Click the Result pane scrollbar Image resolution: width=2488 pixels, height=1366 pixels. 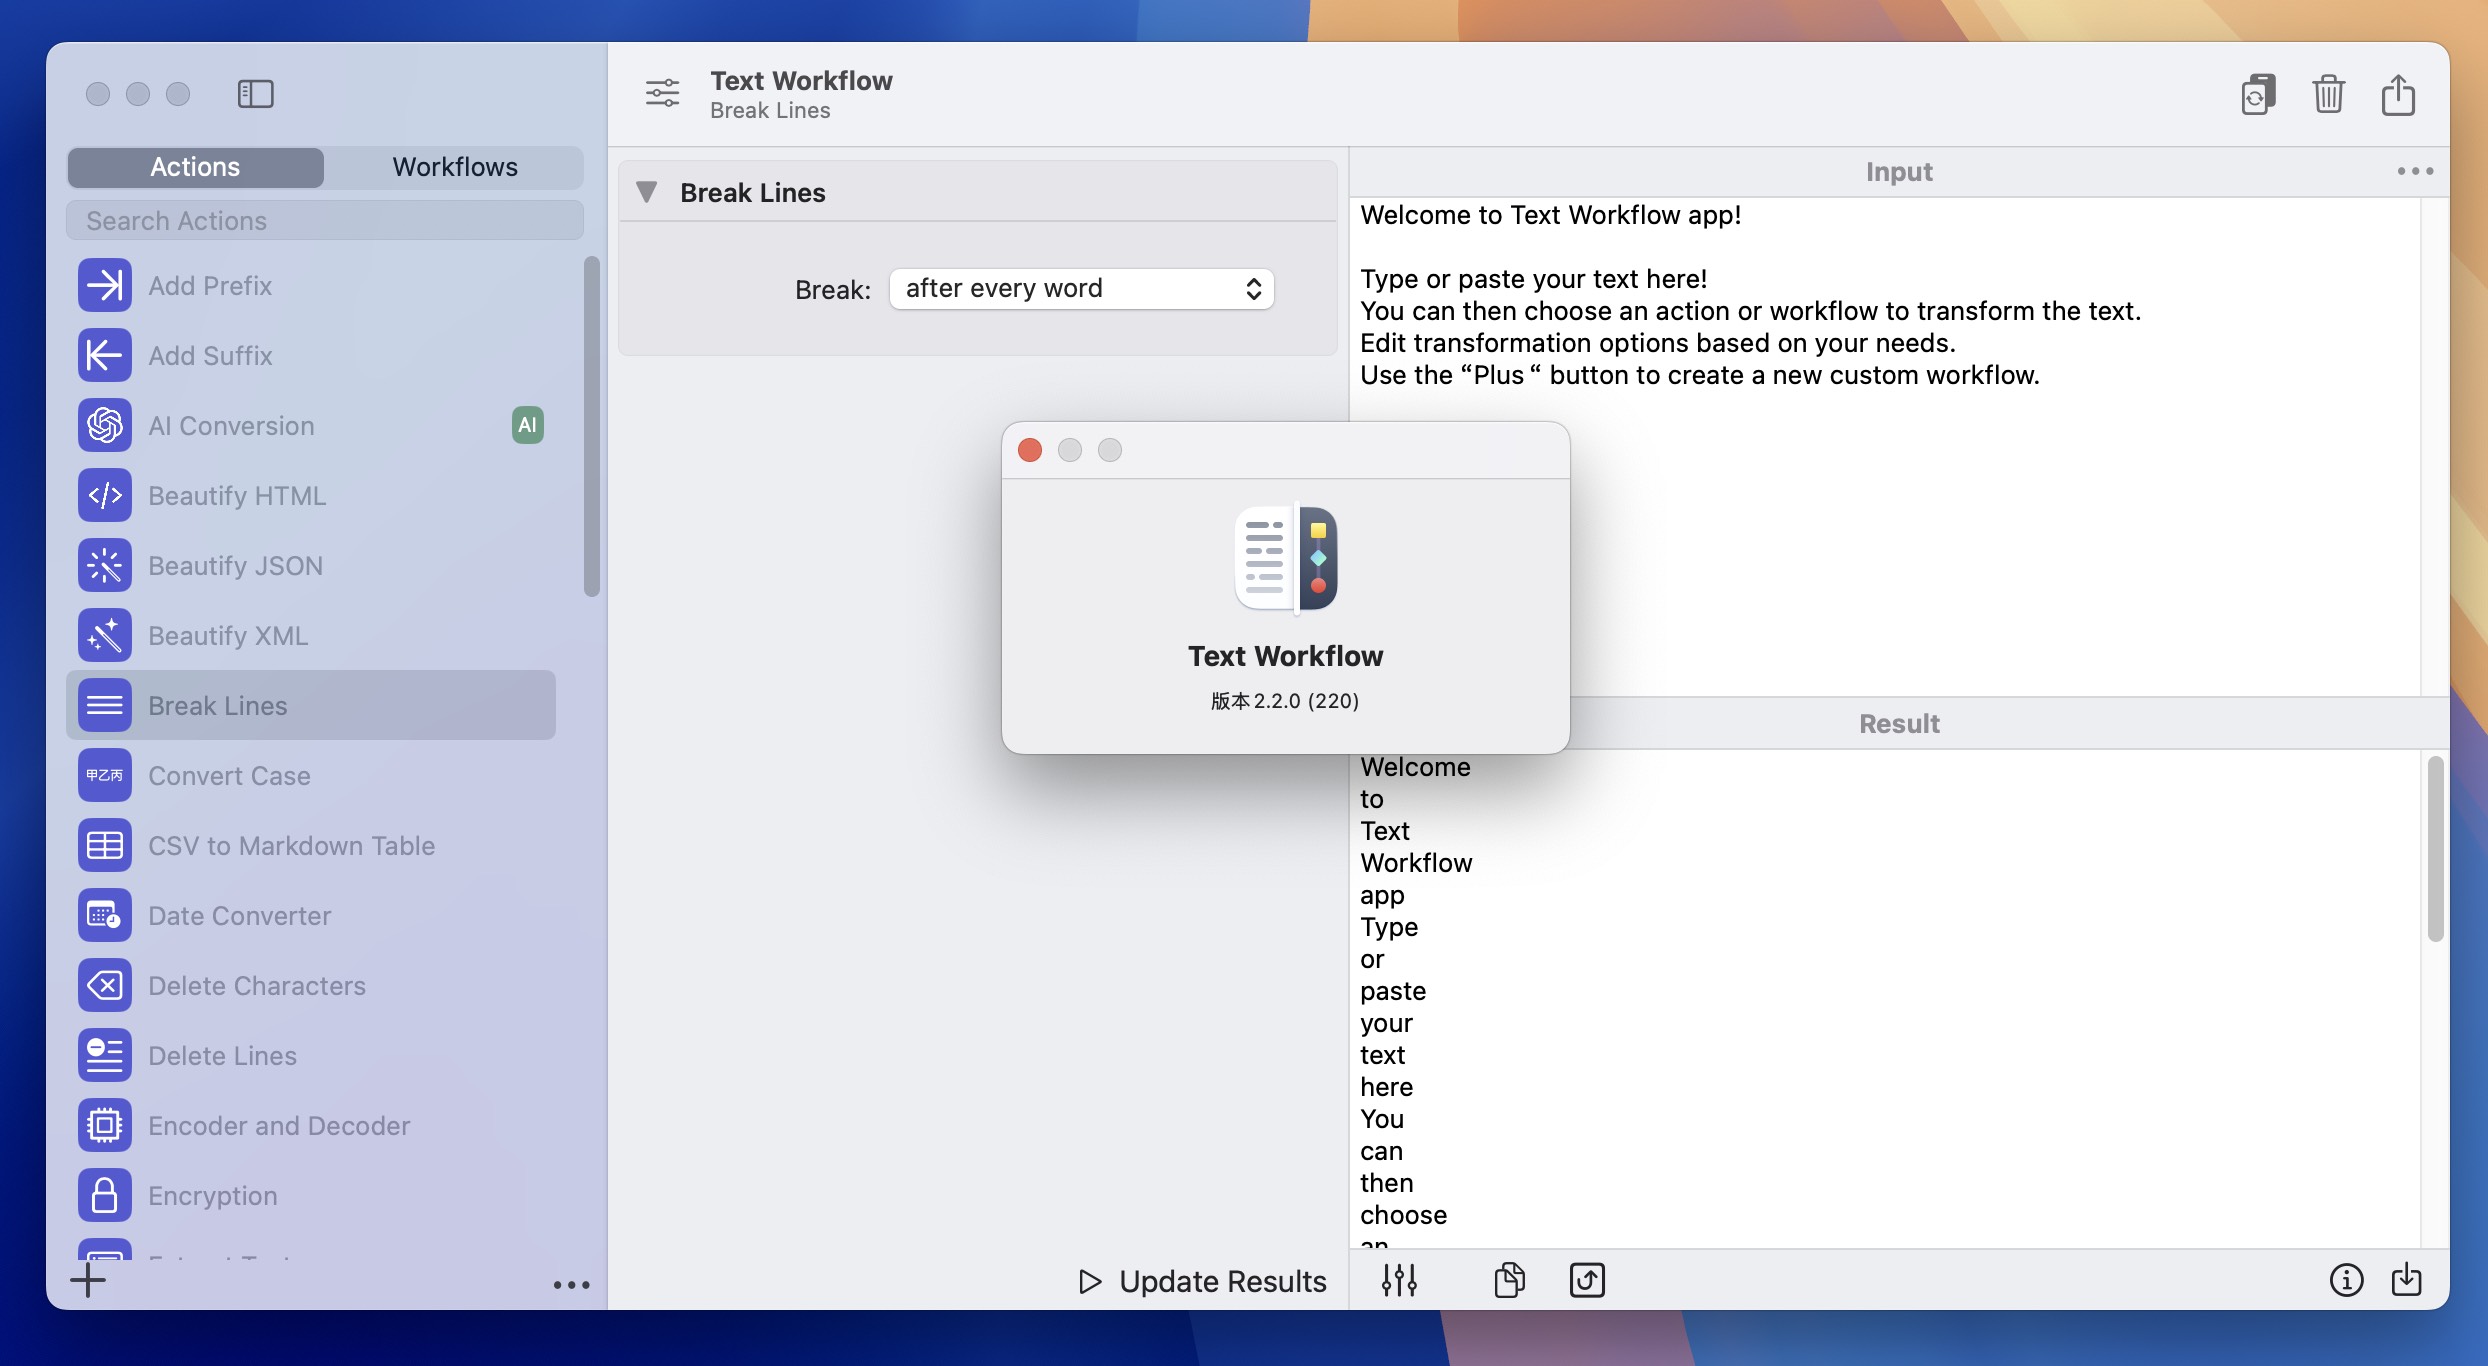coord(2435,848)
